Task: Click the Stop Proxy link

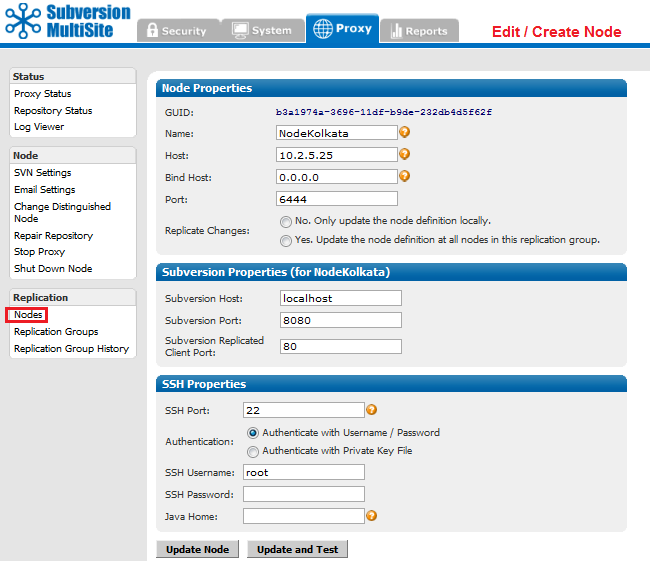Action: pos(39,252)
